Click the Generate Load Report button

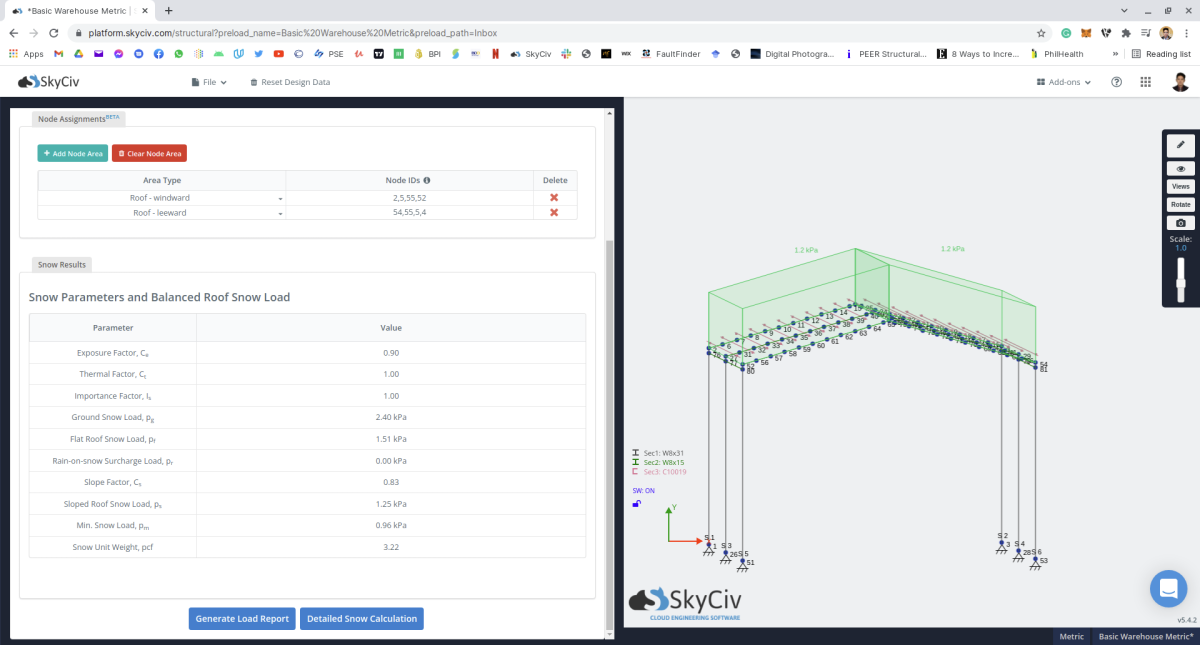click(241, 618)
